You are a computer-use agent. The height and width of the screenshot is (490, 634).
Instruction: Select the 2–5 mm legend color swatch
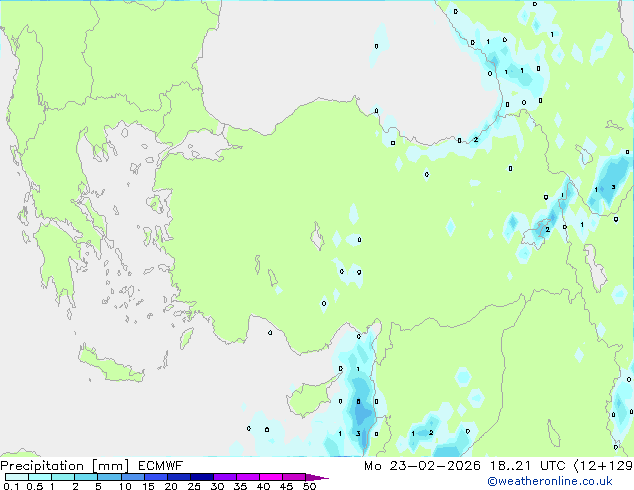[x=86, y=477]
